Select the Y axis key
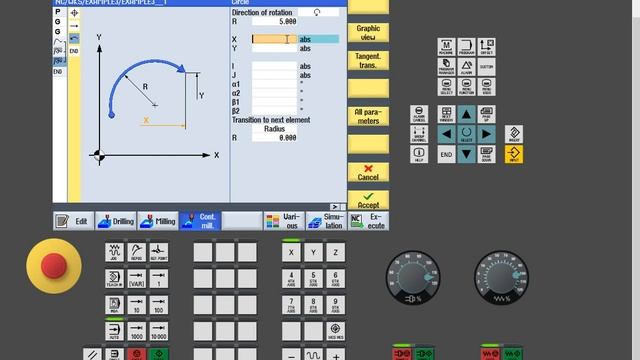This screenshot has height=360, width=640. (x=313, y=253)
